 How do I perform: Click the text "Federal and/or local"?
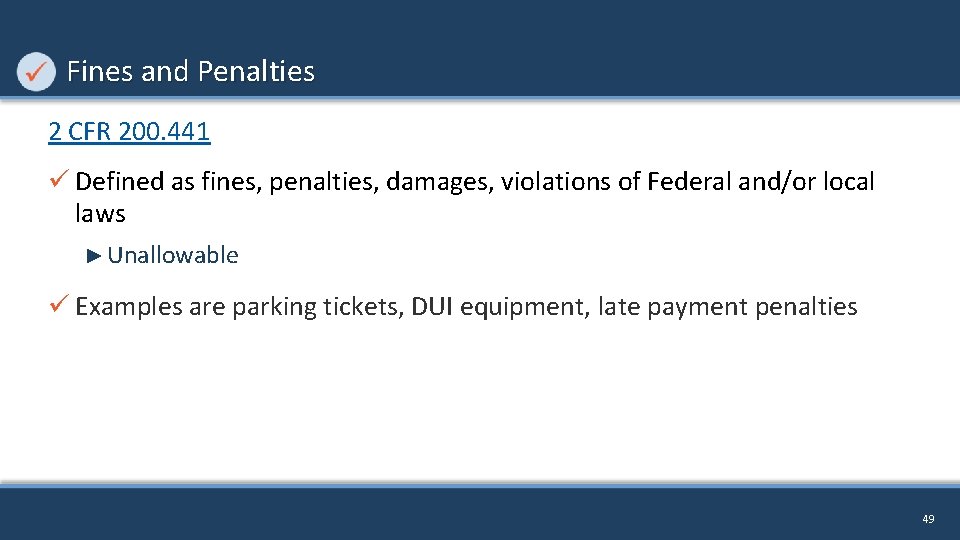pos(761,182)
